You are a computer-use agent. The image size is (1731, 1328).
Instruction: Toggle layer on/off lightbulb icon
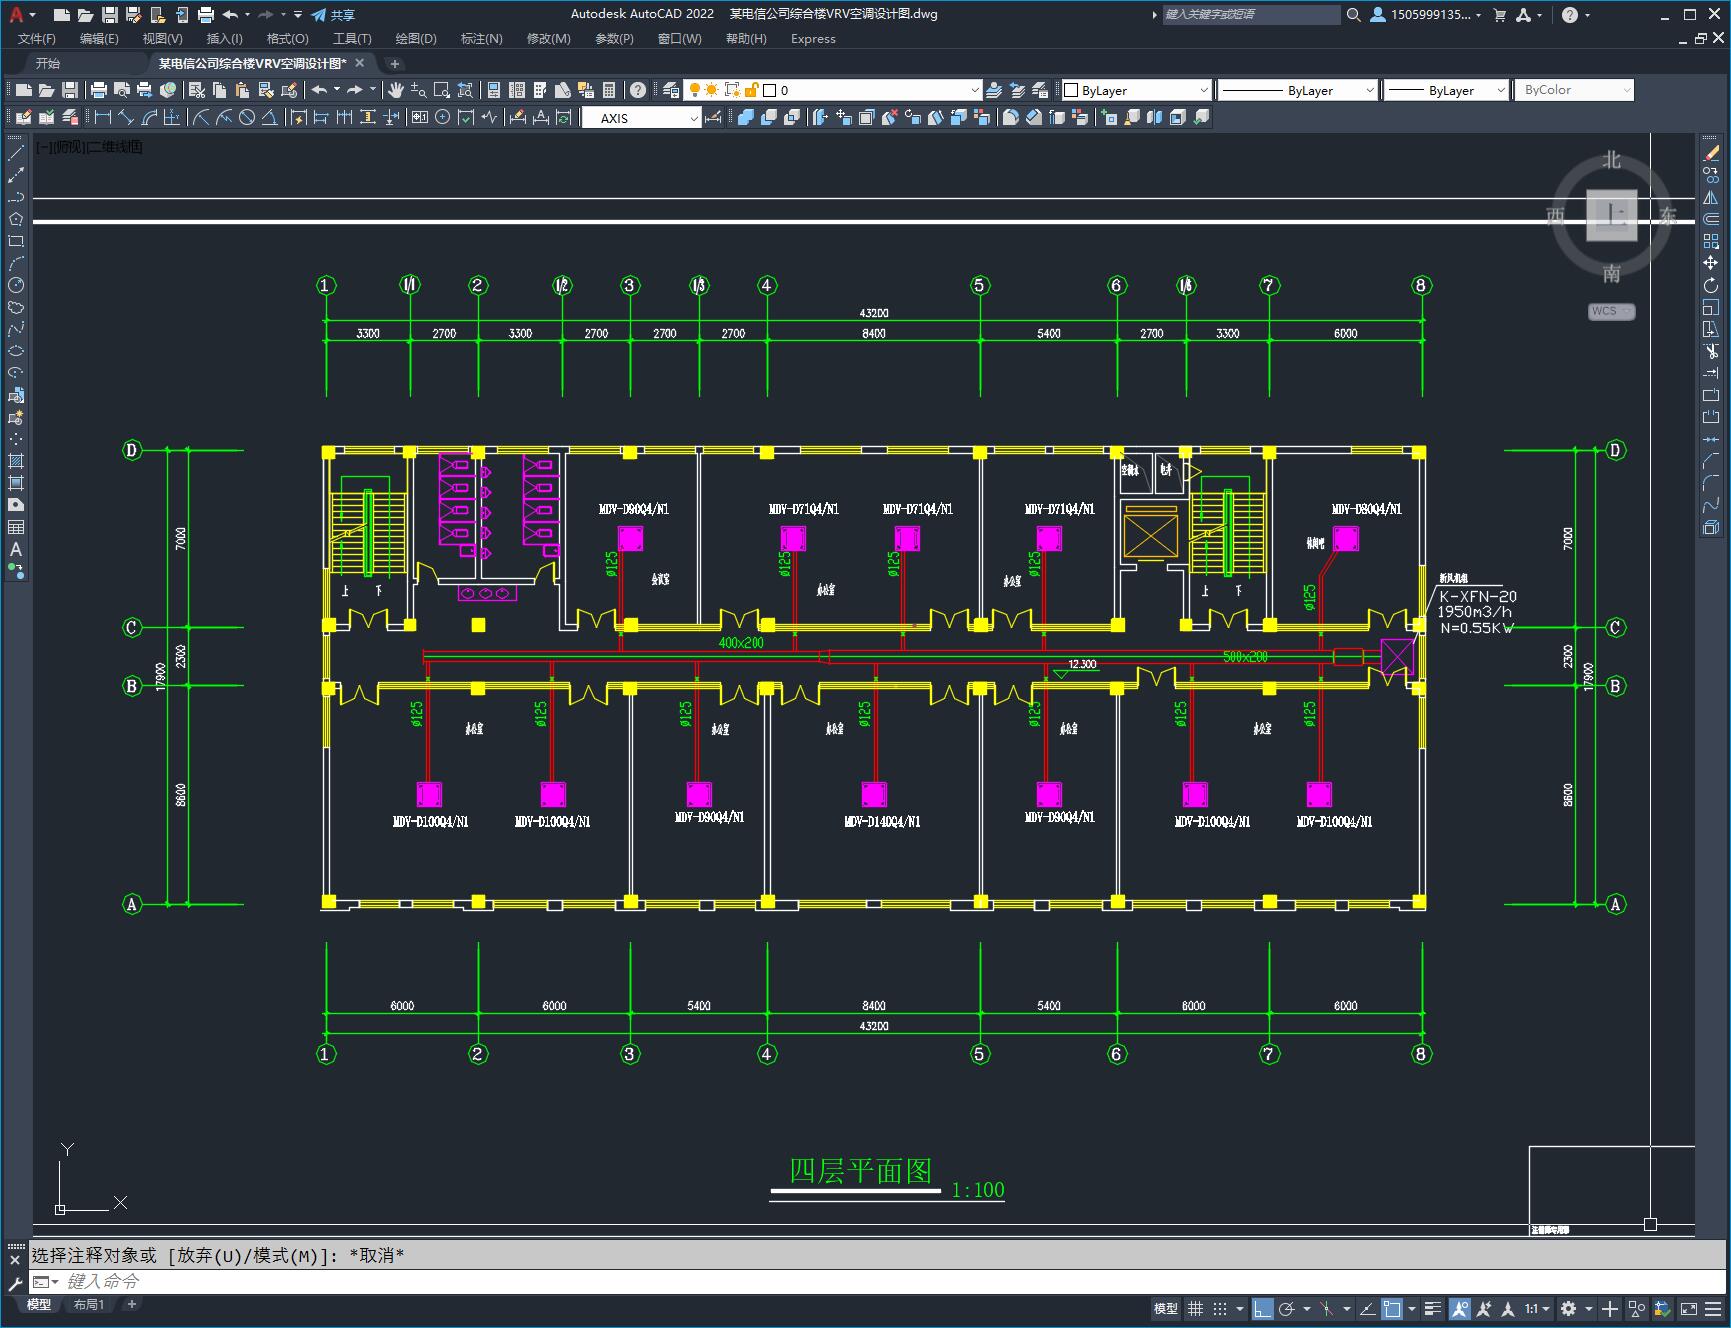[694, 90]
